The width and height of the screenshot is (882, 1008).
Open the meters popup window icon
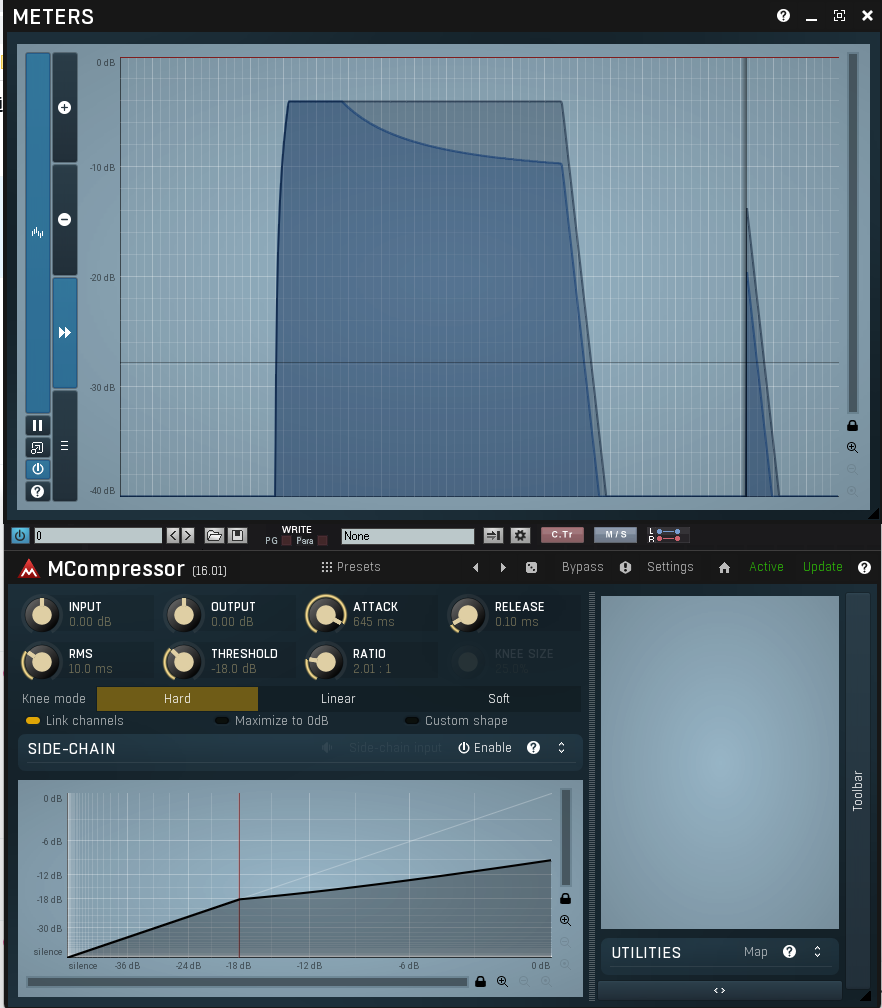tap(37, 448)
